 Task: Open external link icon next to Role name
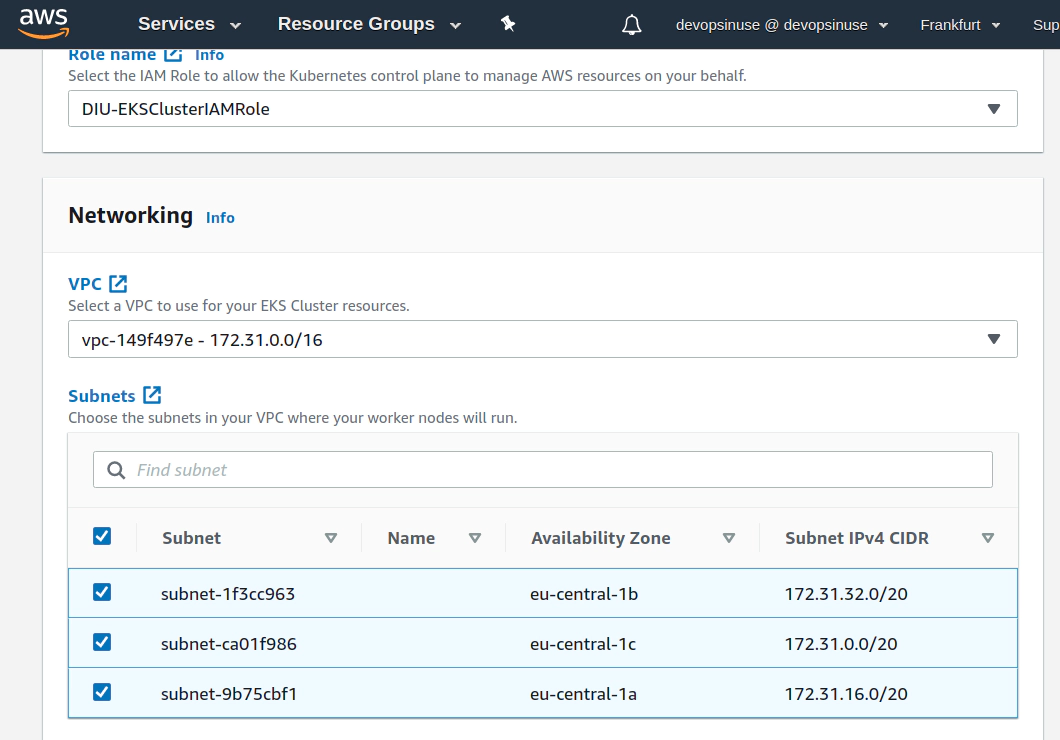pos(173,54)
